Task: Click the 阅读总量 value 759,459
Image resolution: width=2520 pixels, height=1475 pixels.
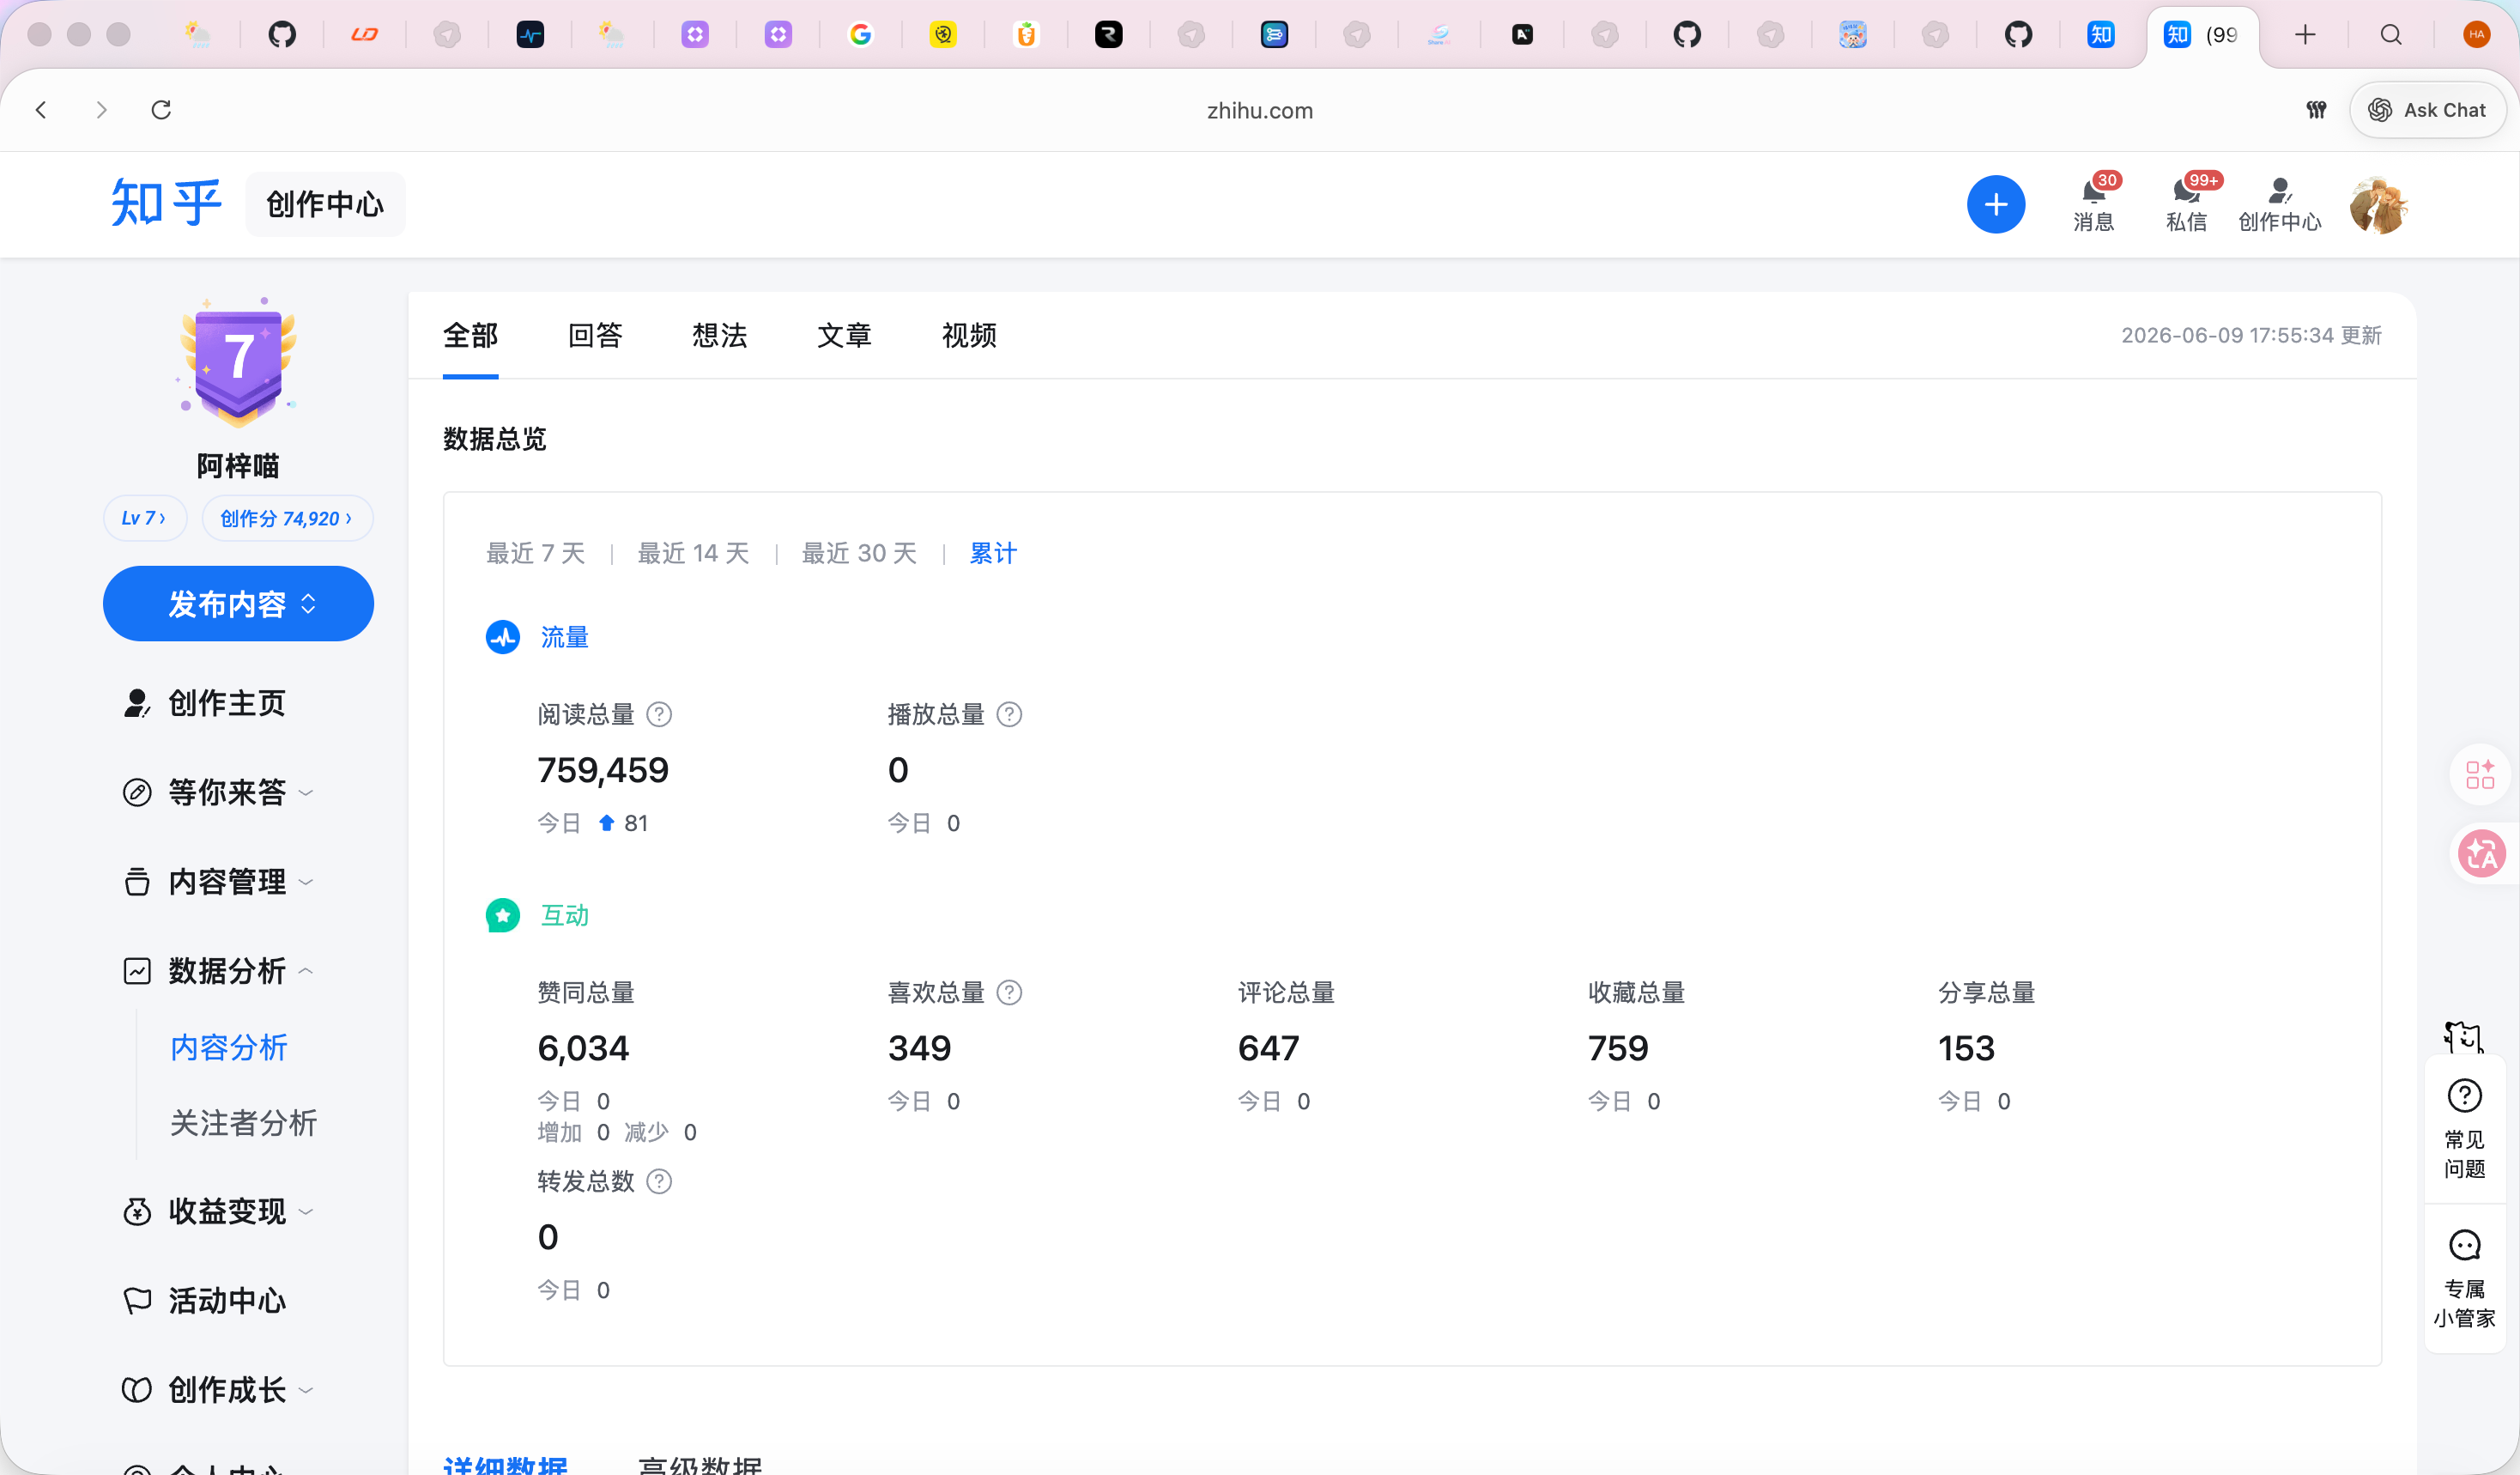Action: point(603,769)
